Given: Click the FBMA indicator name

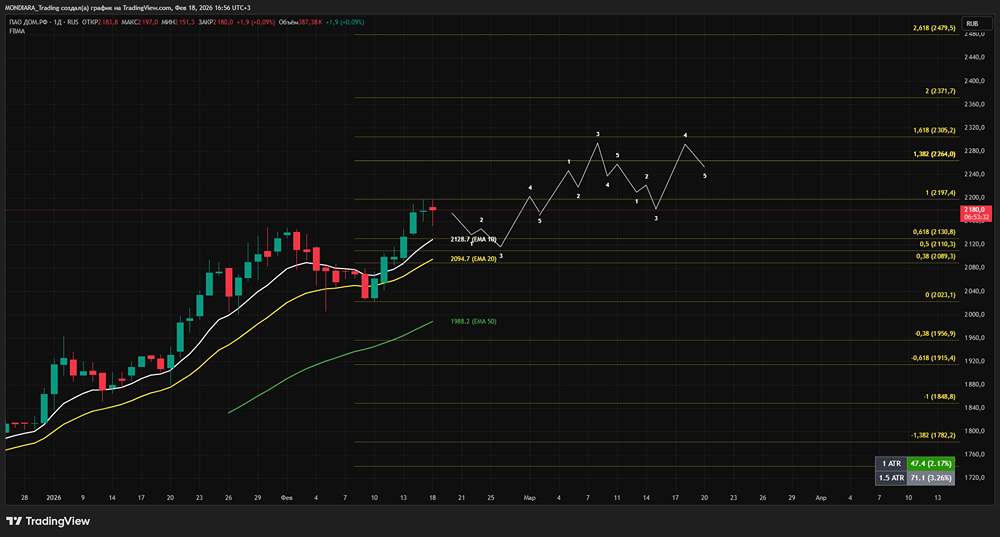Looking at the screenshot, I should click(x=17, y=31).
